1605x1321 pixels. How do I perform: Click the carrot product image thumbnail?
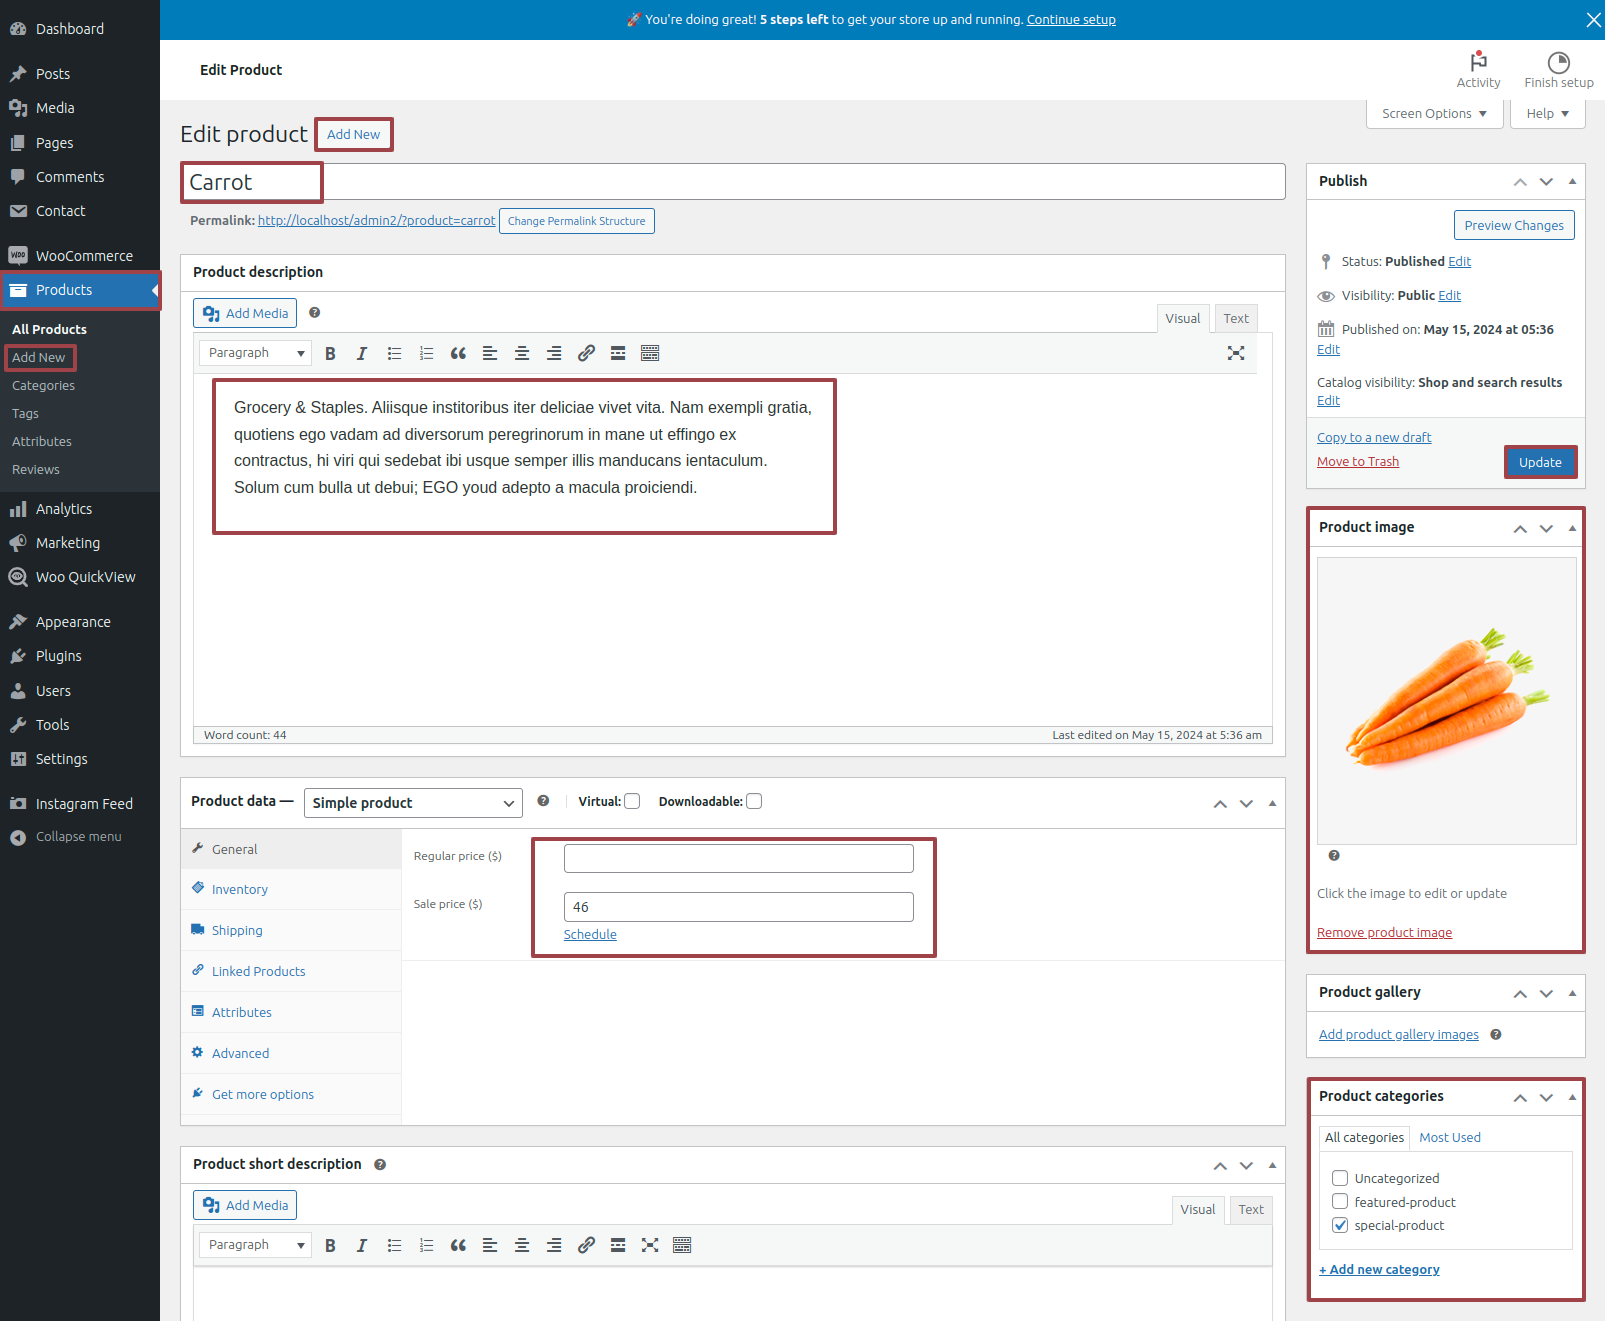1446,701
